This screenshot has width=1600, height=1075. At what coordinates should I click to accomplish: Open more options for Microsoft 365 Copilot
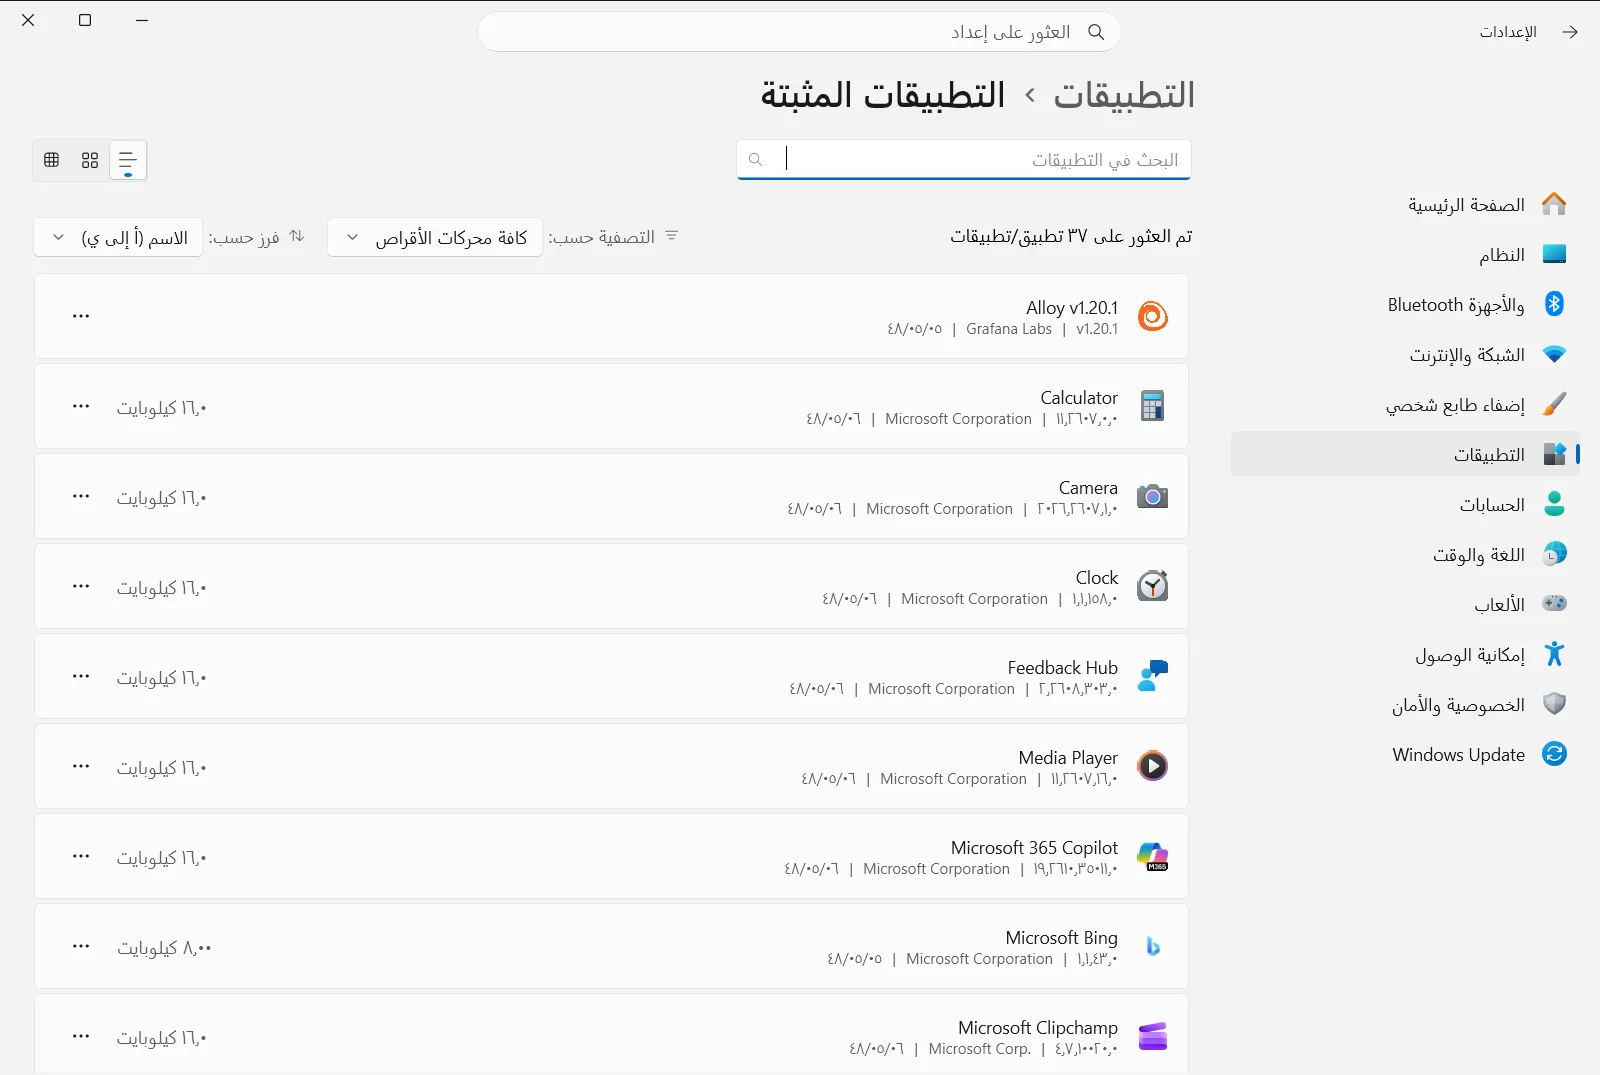(x=81, y=856)
